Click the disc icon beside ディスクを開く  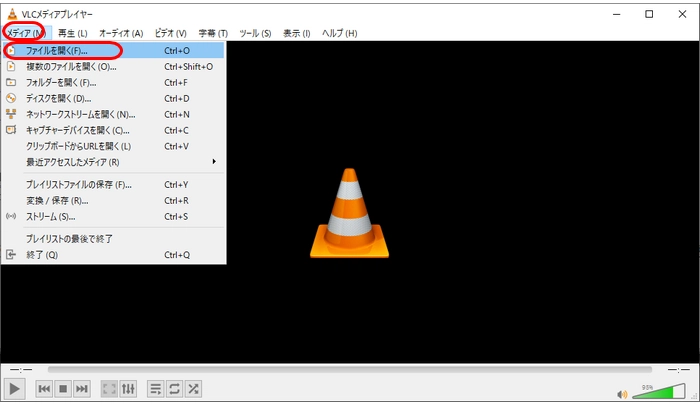point(11,98)
